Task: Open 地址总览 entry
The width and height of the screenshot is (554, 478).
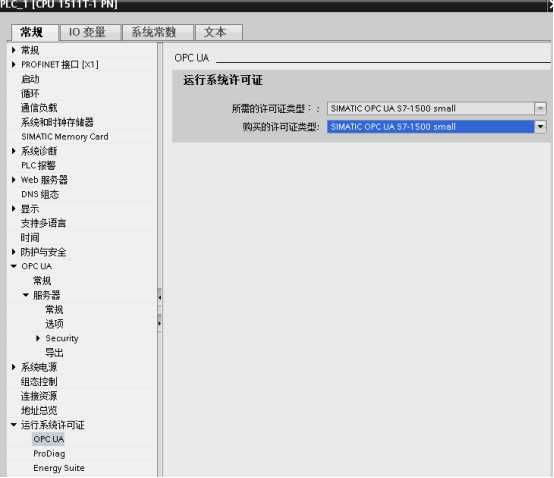Action: tap(39, 411)
